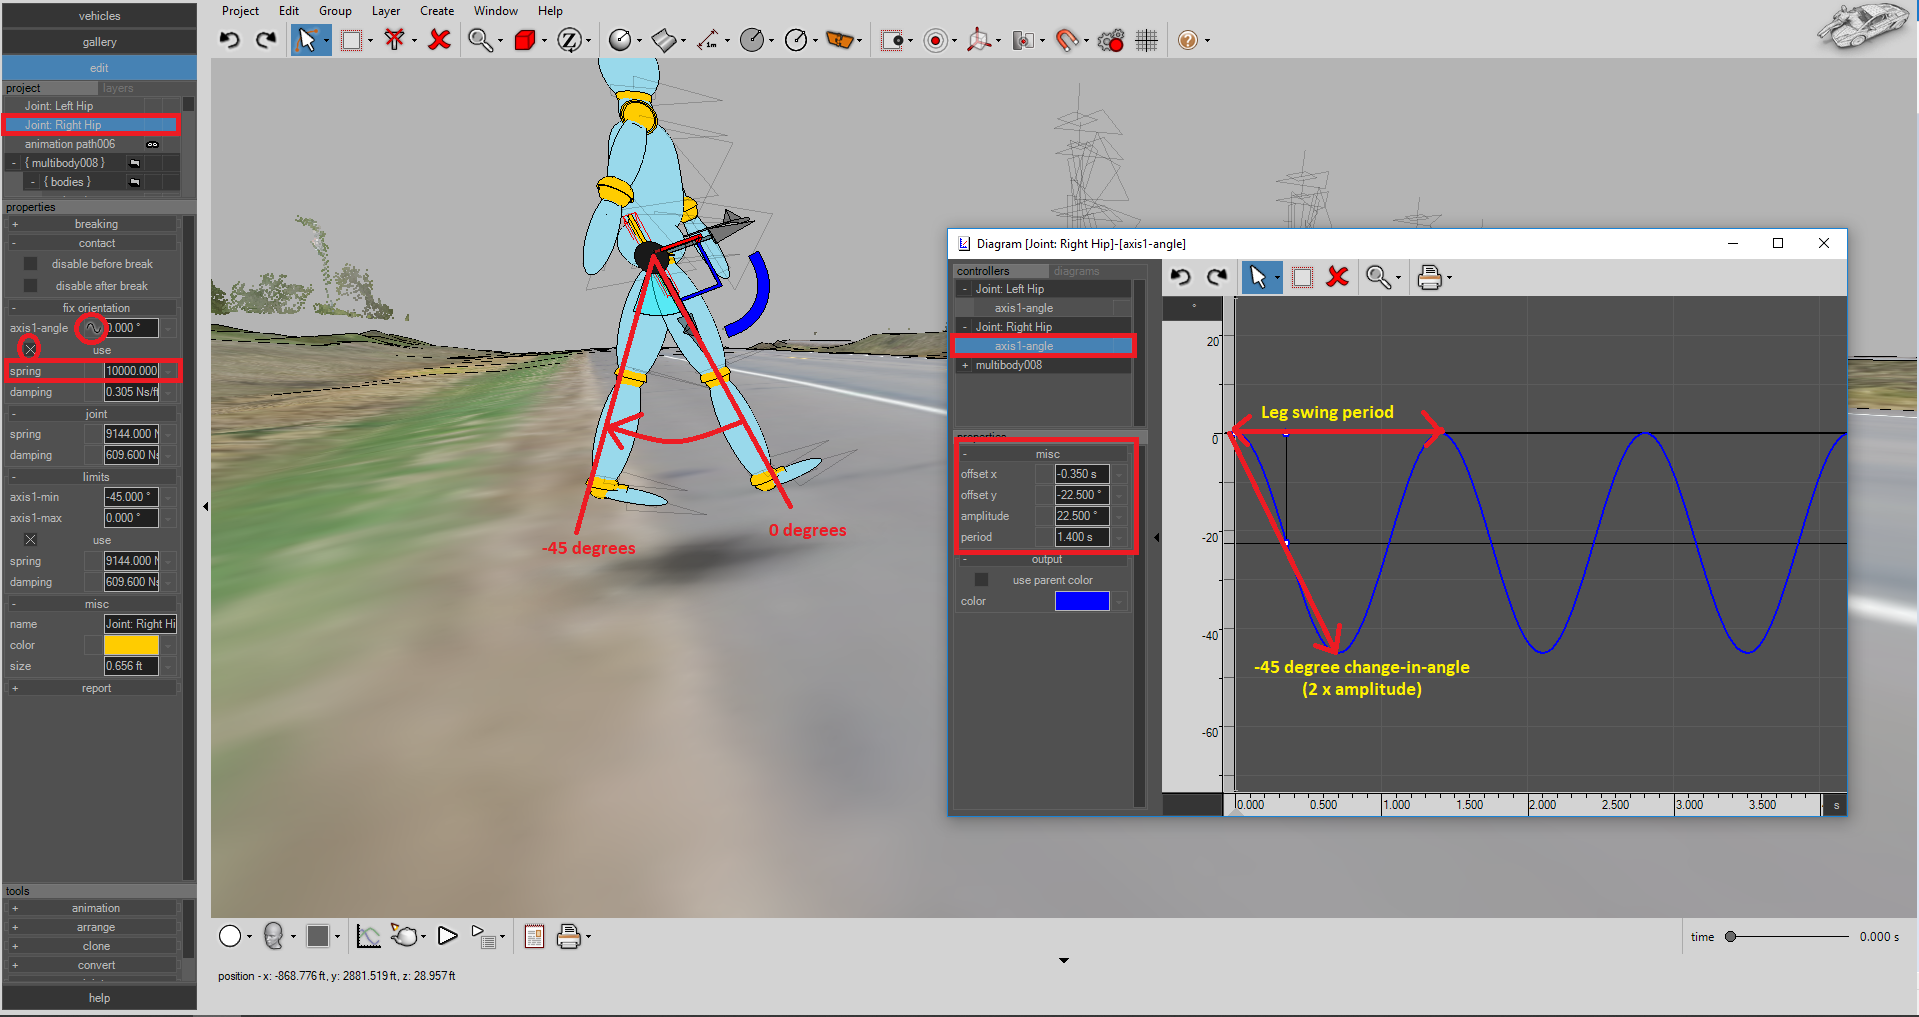
Task: Switch to the layers tab in project panel
Action: [118, 88]
